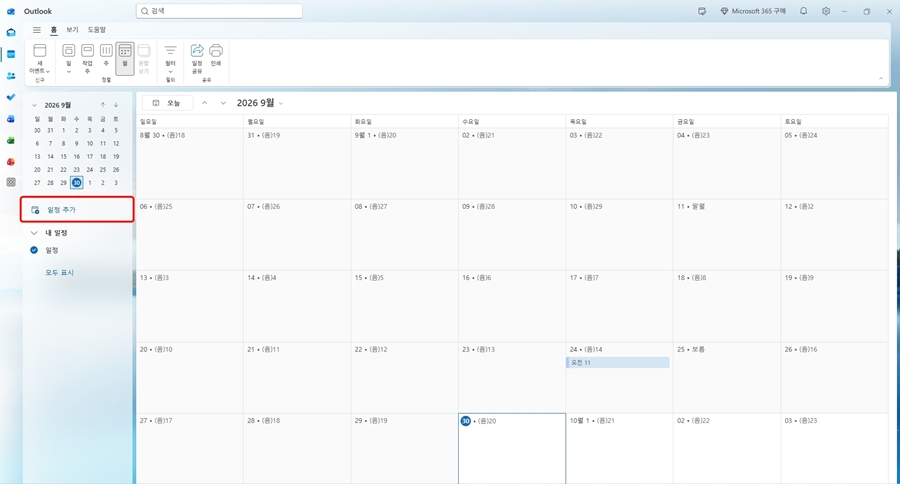900x484 pixels.
Task: Switch to Work week view (작업 주)
Action: (x=87, y=59)
